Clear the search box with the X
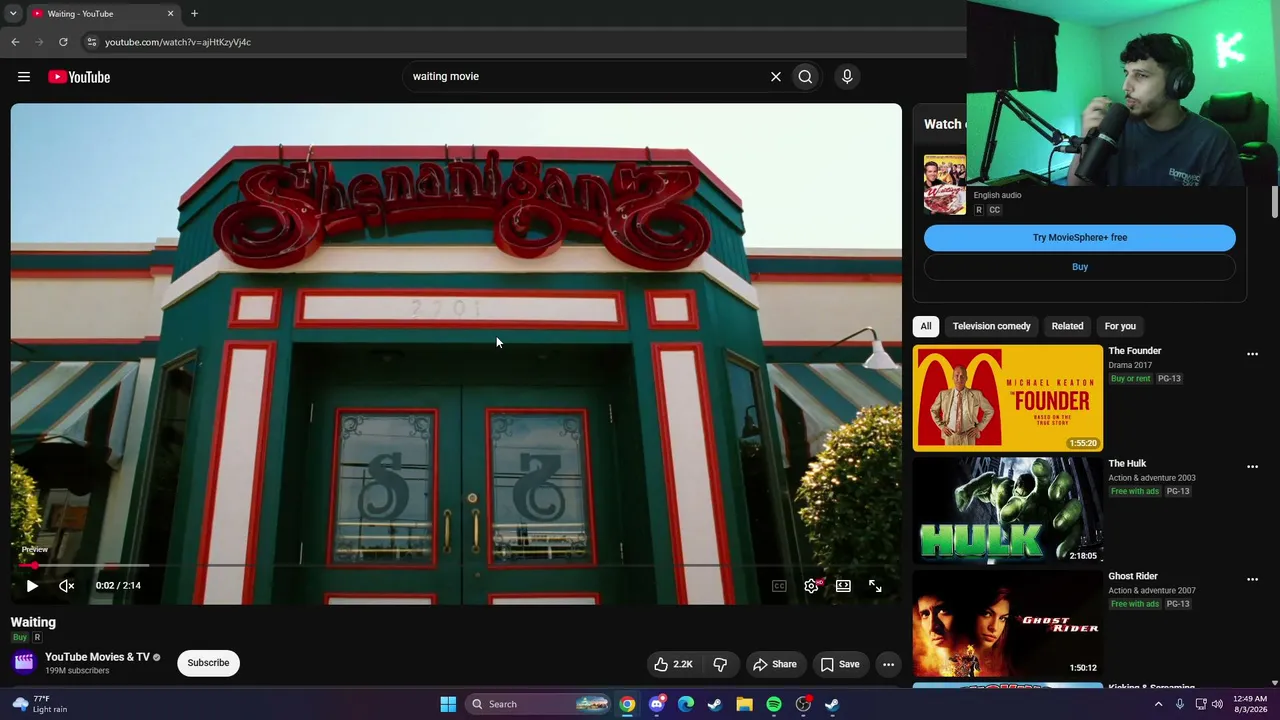1280x720 pixels. 775,76
